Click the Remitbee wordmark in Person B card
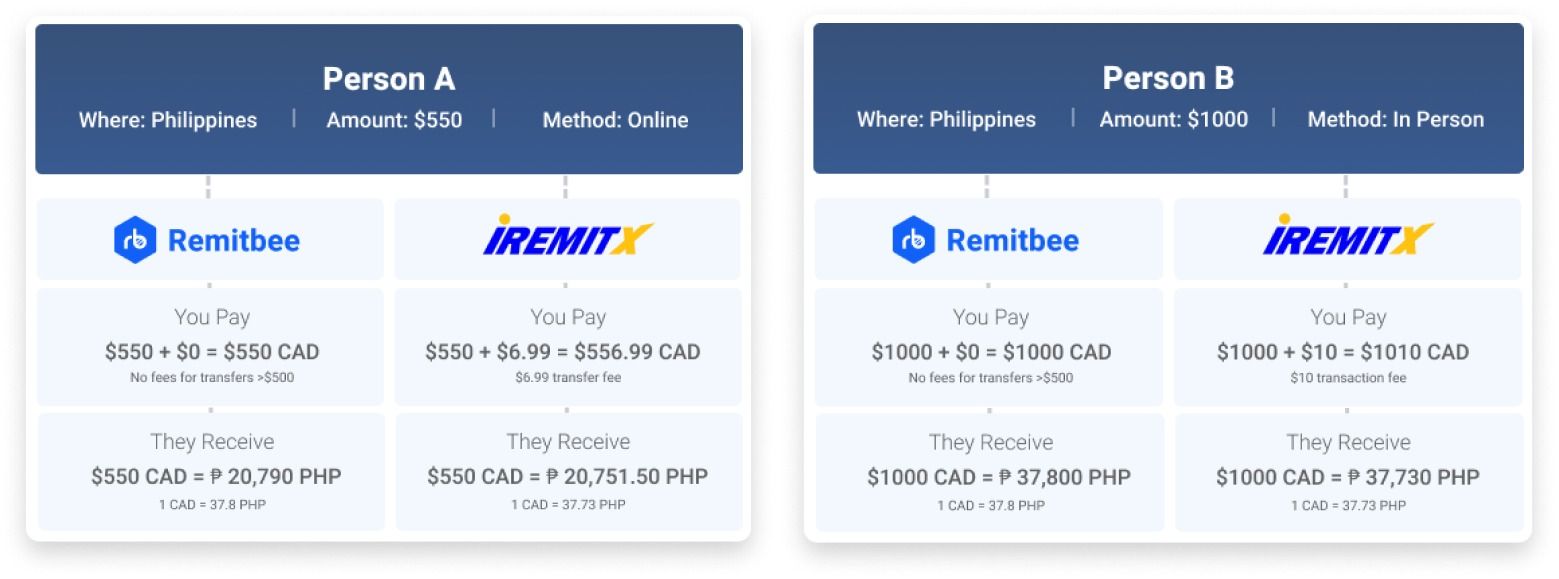The width and height of the screenshot is (1559, 579). pyautogui.click(x=1012, y=241)
